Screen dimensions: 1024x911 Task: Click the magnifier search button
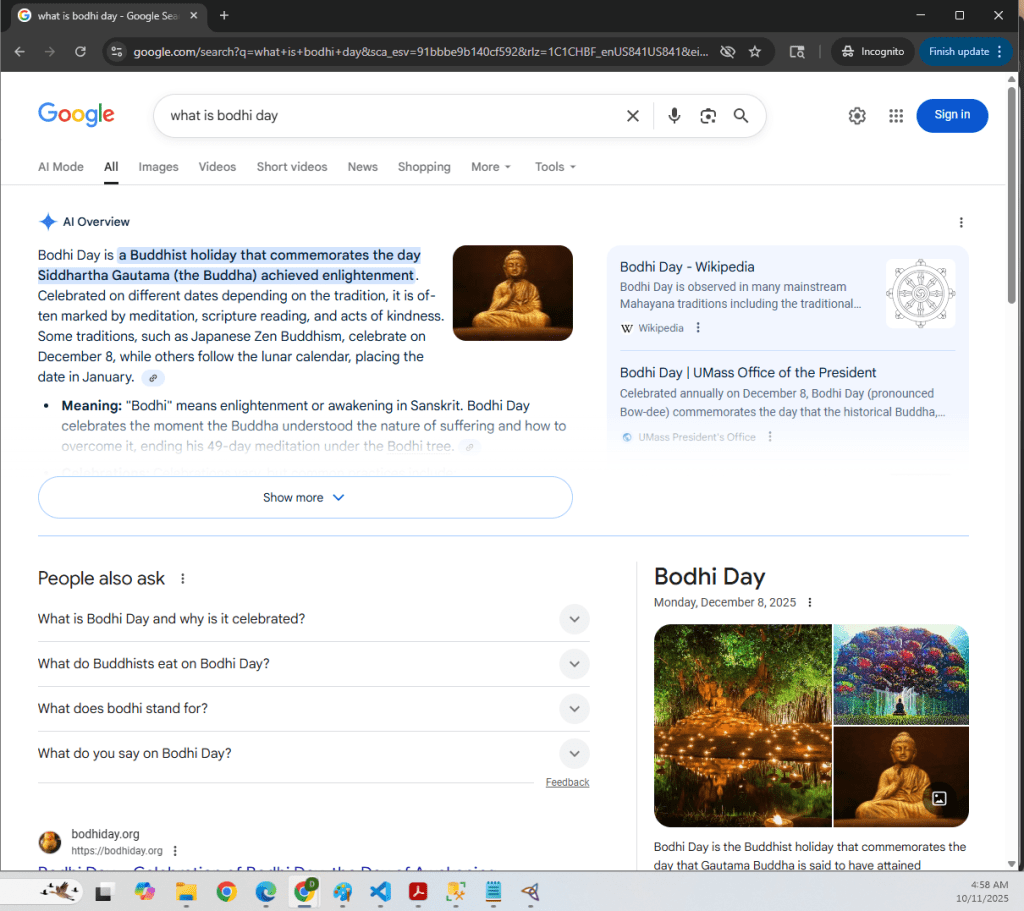[741, 116]
